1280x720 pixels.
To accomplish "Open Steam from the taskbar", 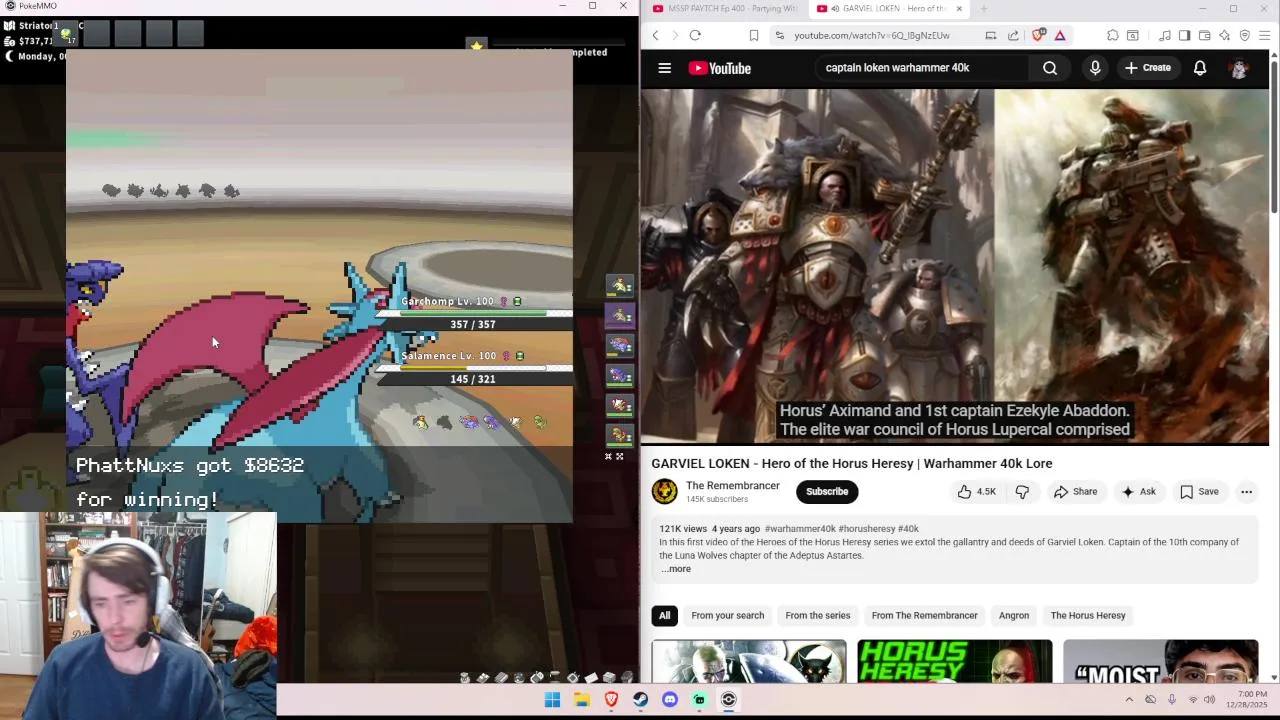I will 640,700.
